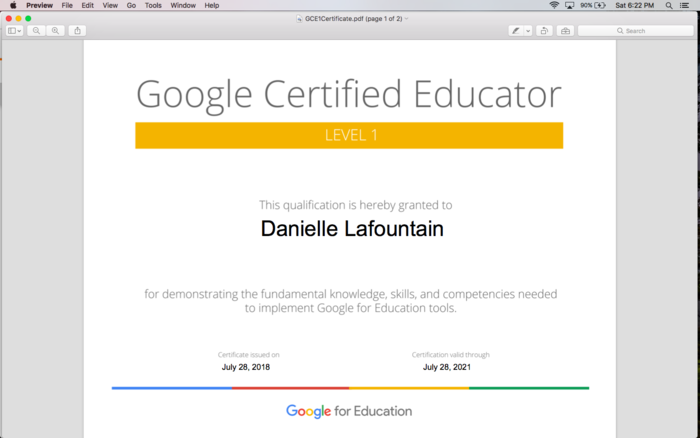The image size is (700, 438).
Task: Open the Tools menu
Action: coord(153,5)
